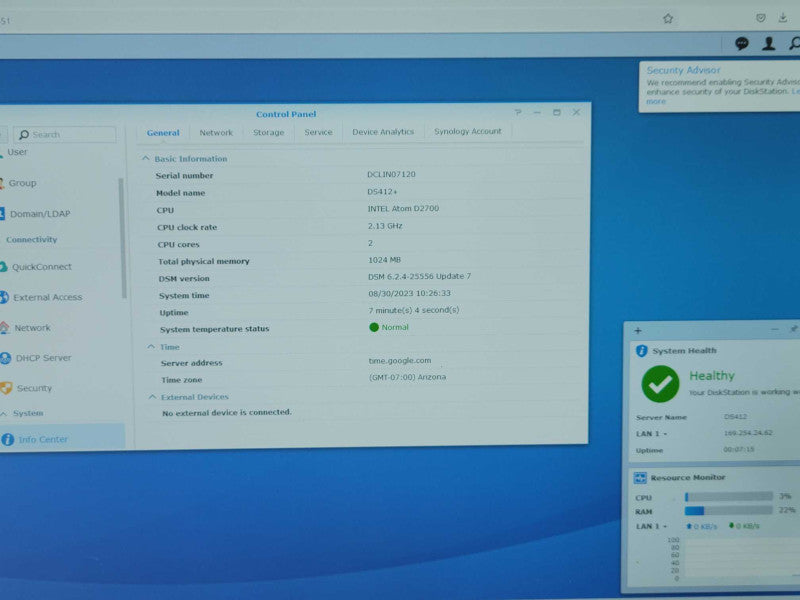The width and height of the screenshot is (800, 600).
Task: Click the Resource Monitor widget icon
Action: [640, 478]
